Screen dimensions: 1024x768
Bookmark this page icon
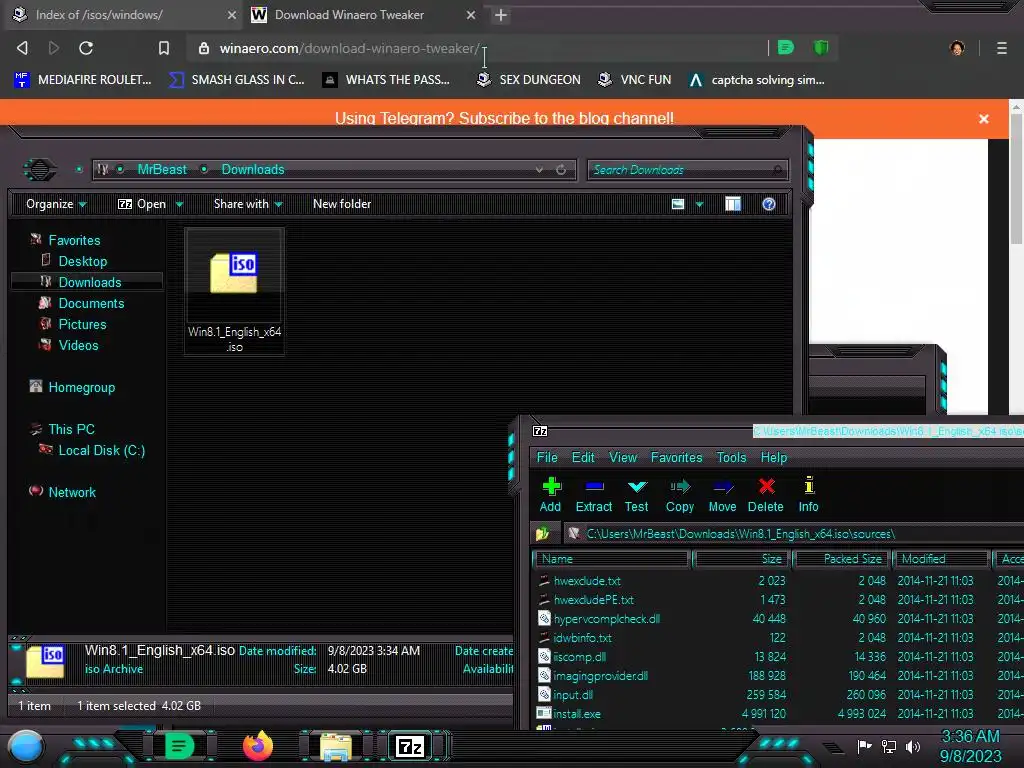(164, 48)
